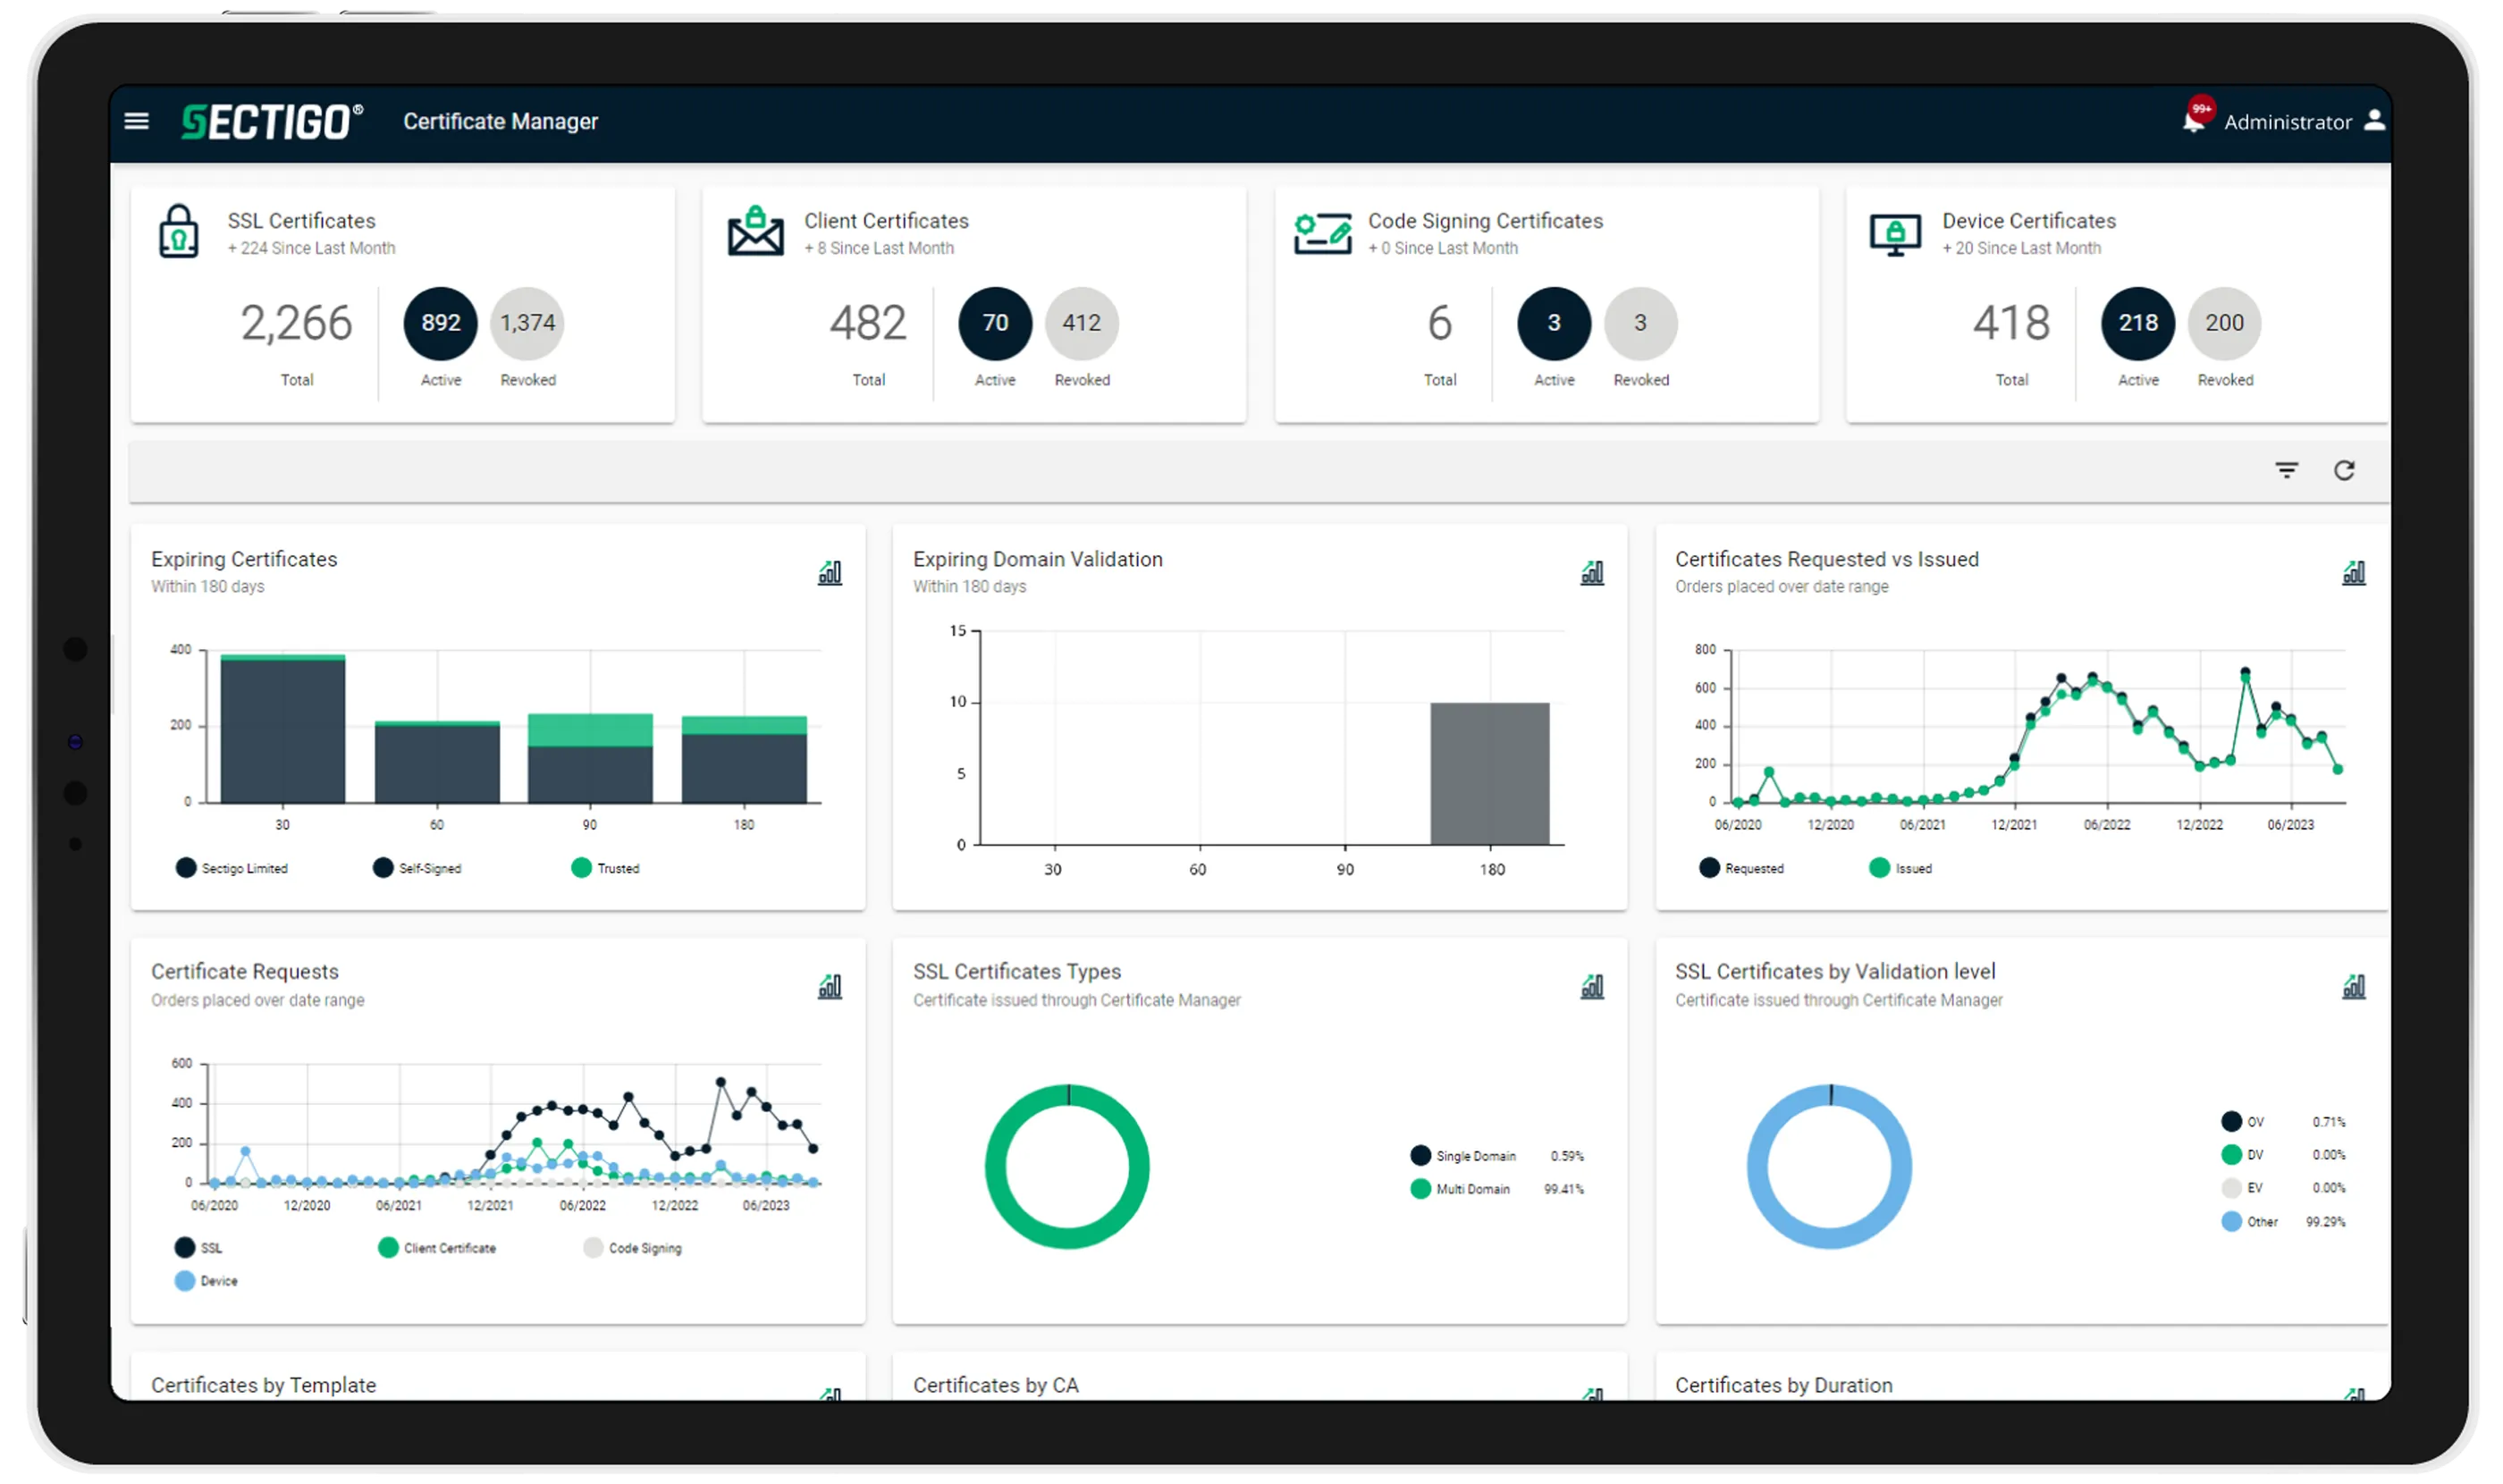Open SSL Certificates Types report icon
The height and width of the screenshot is (1484, 2503).
1592,987
